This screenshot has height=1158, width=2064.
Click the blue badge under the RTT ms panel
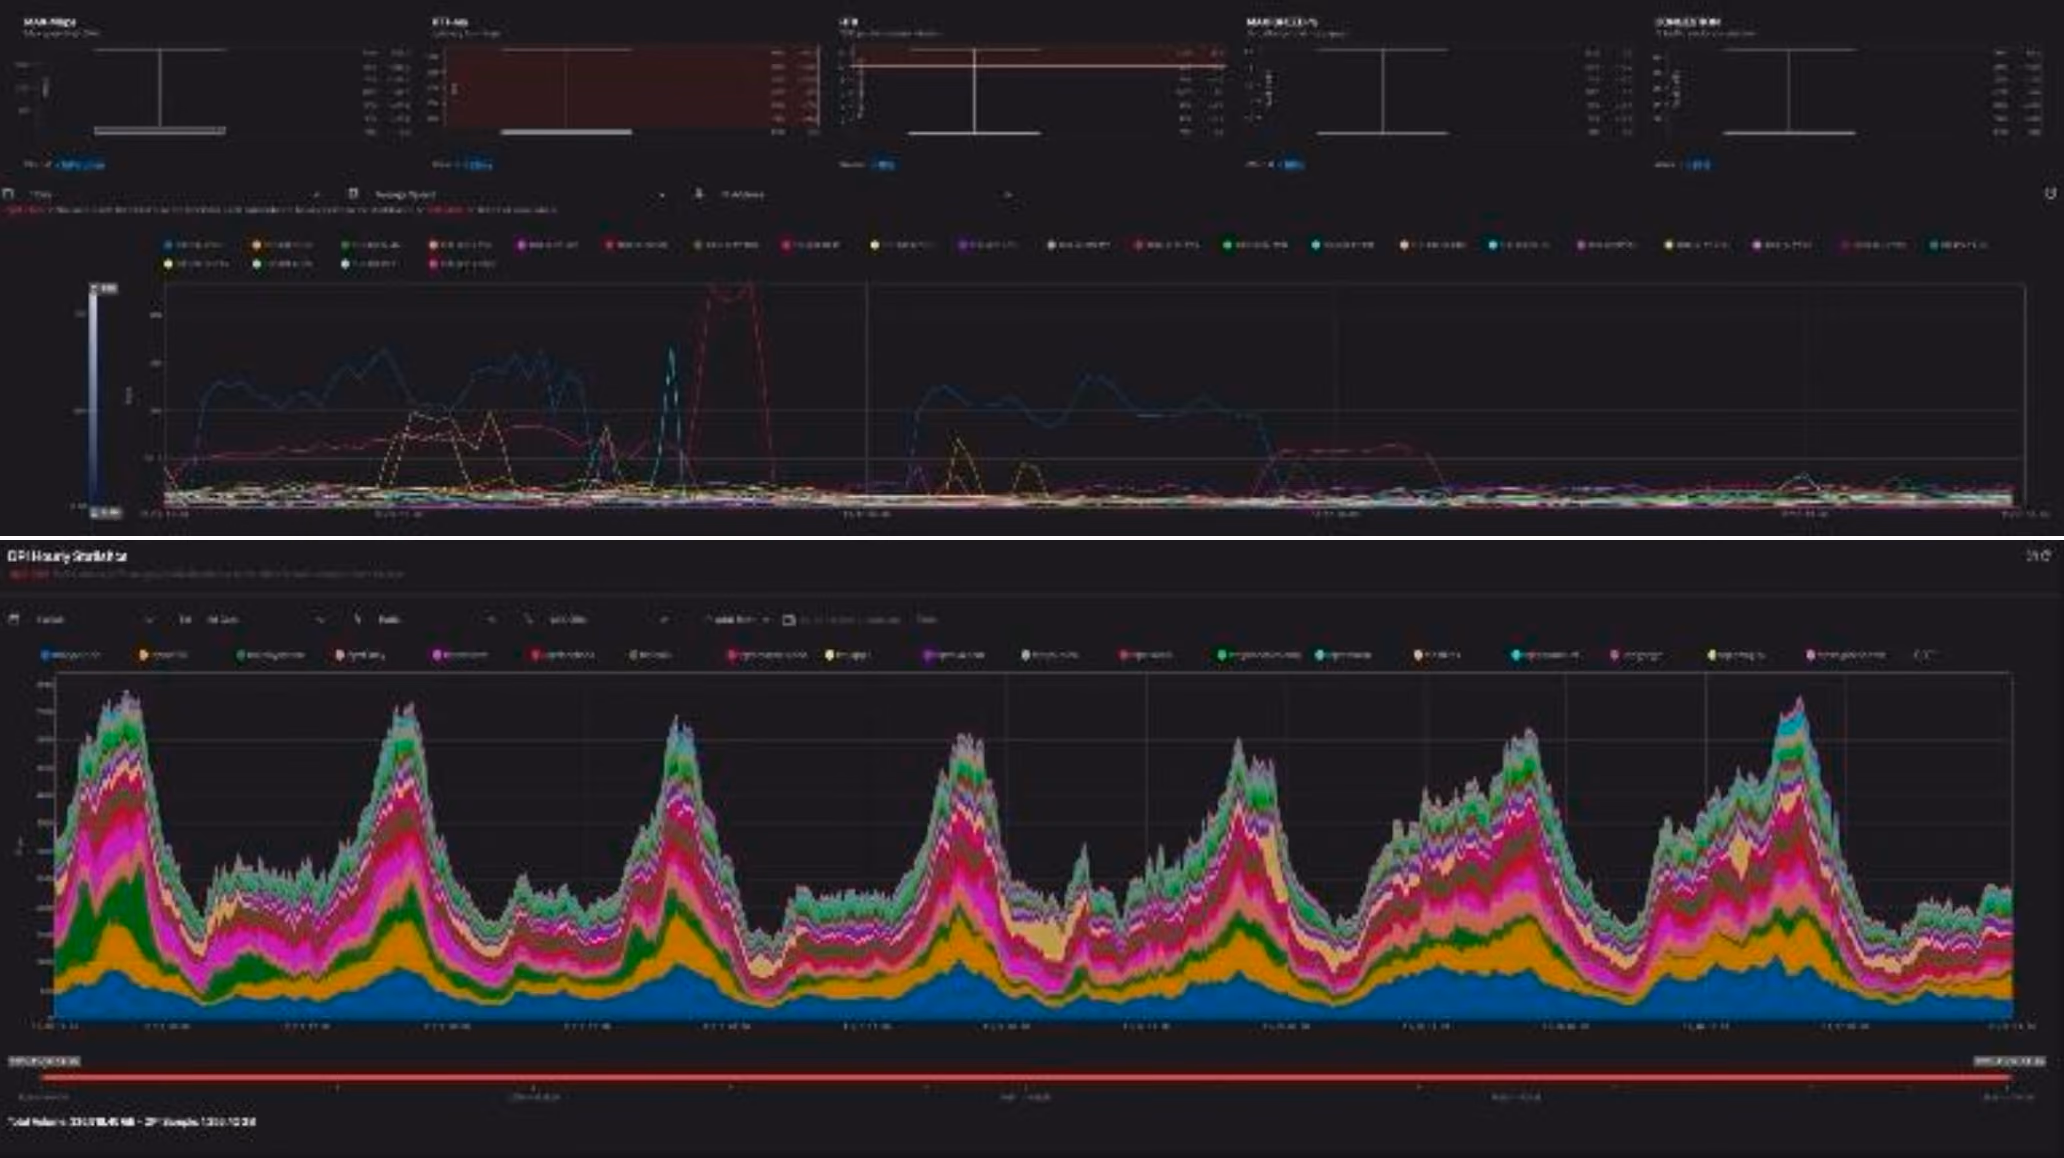pos(478,164)
